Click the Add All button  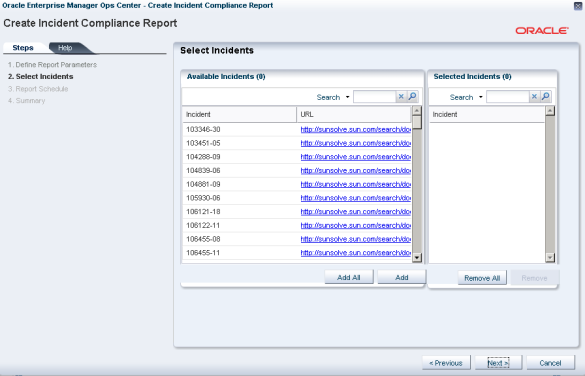point(349,278)
